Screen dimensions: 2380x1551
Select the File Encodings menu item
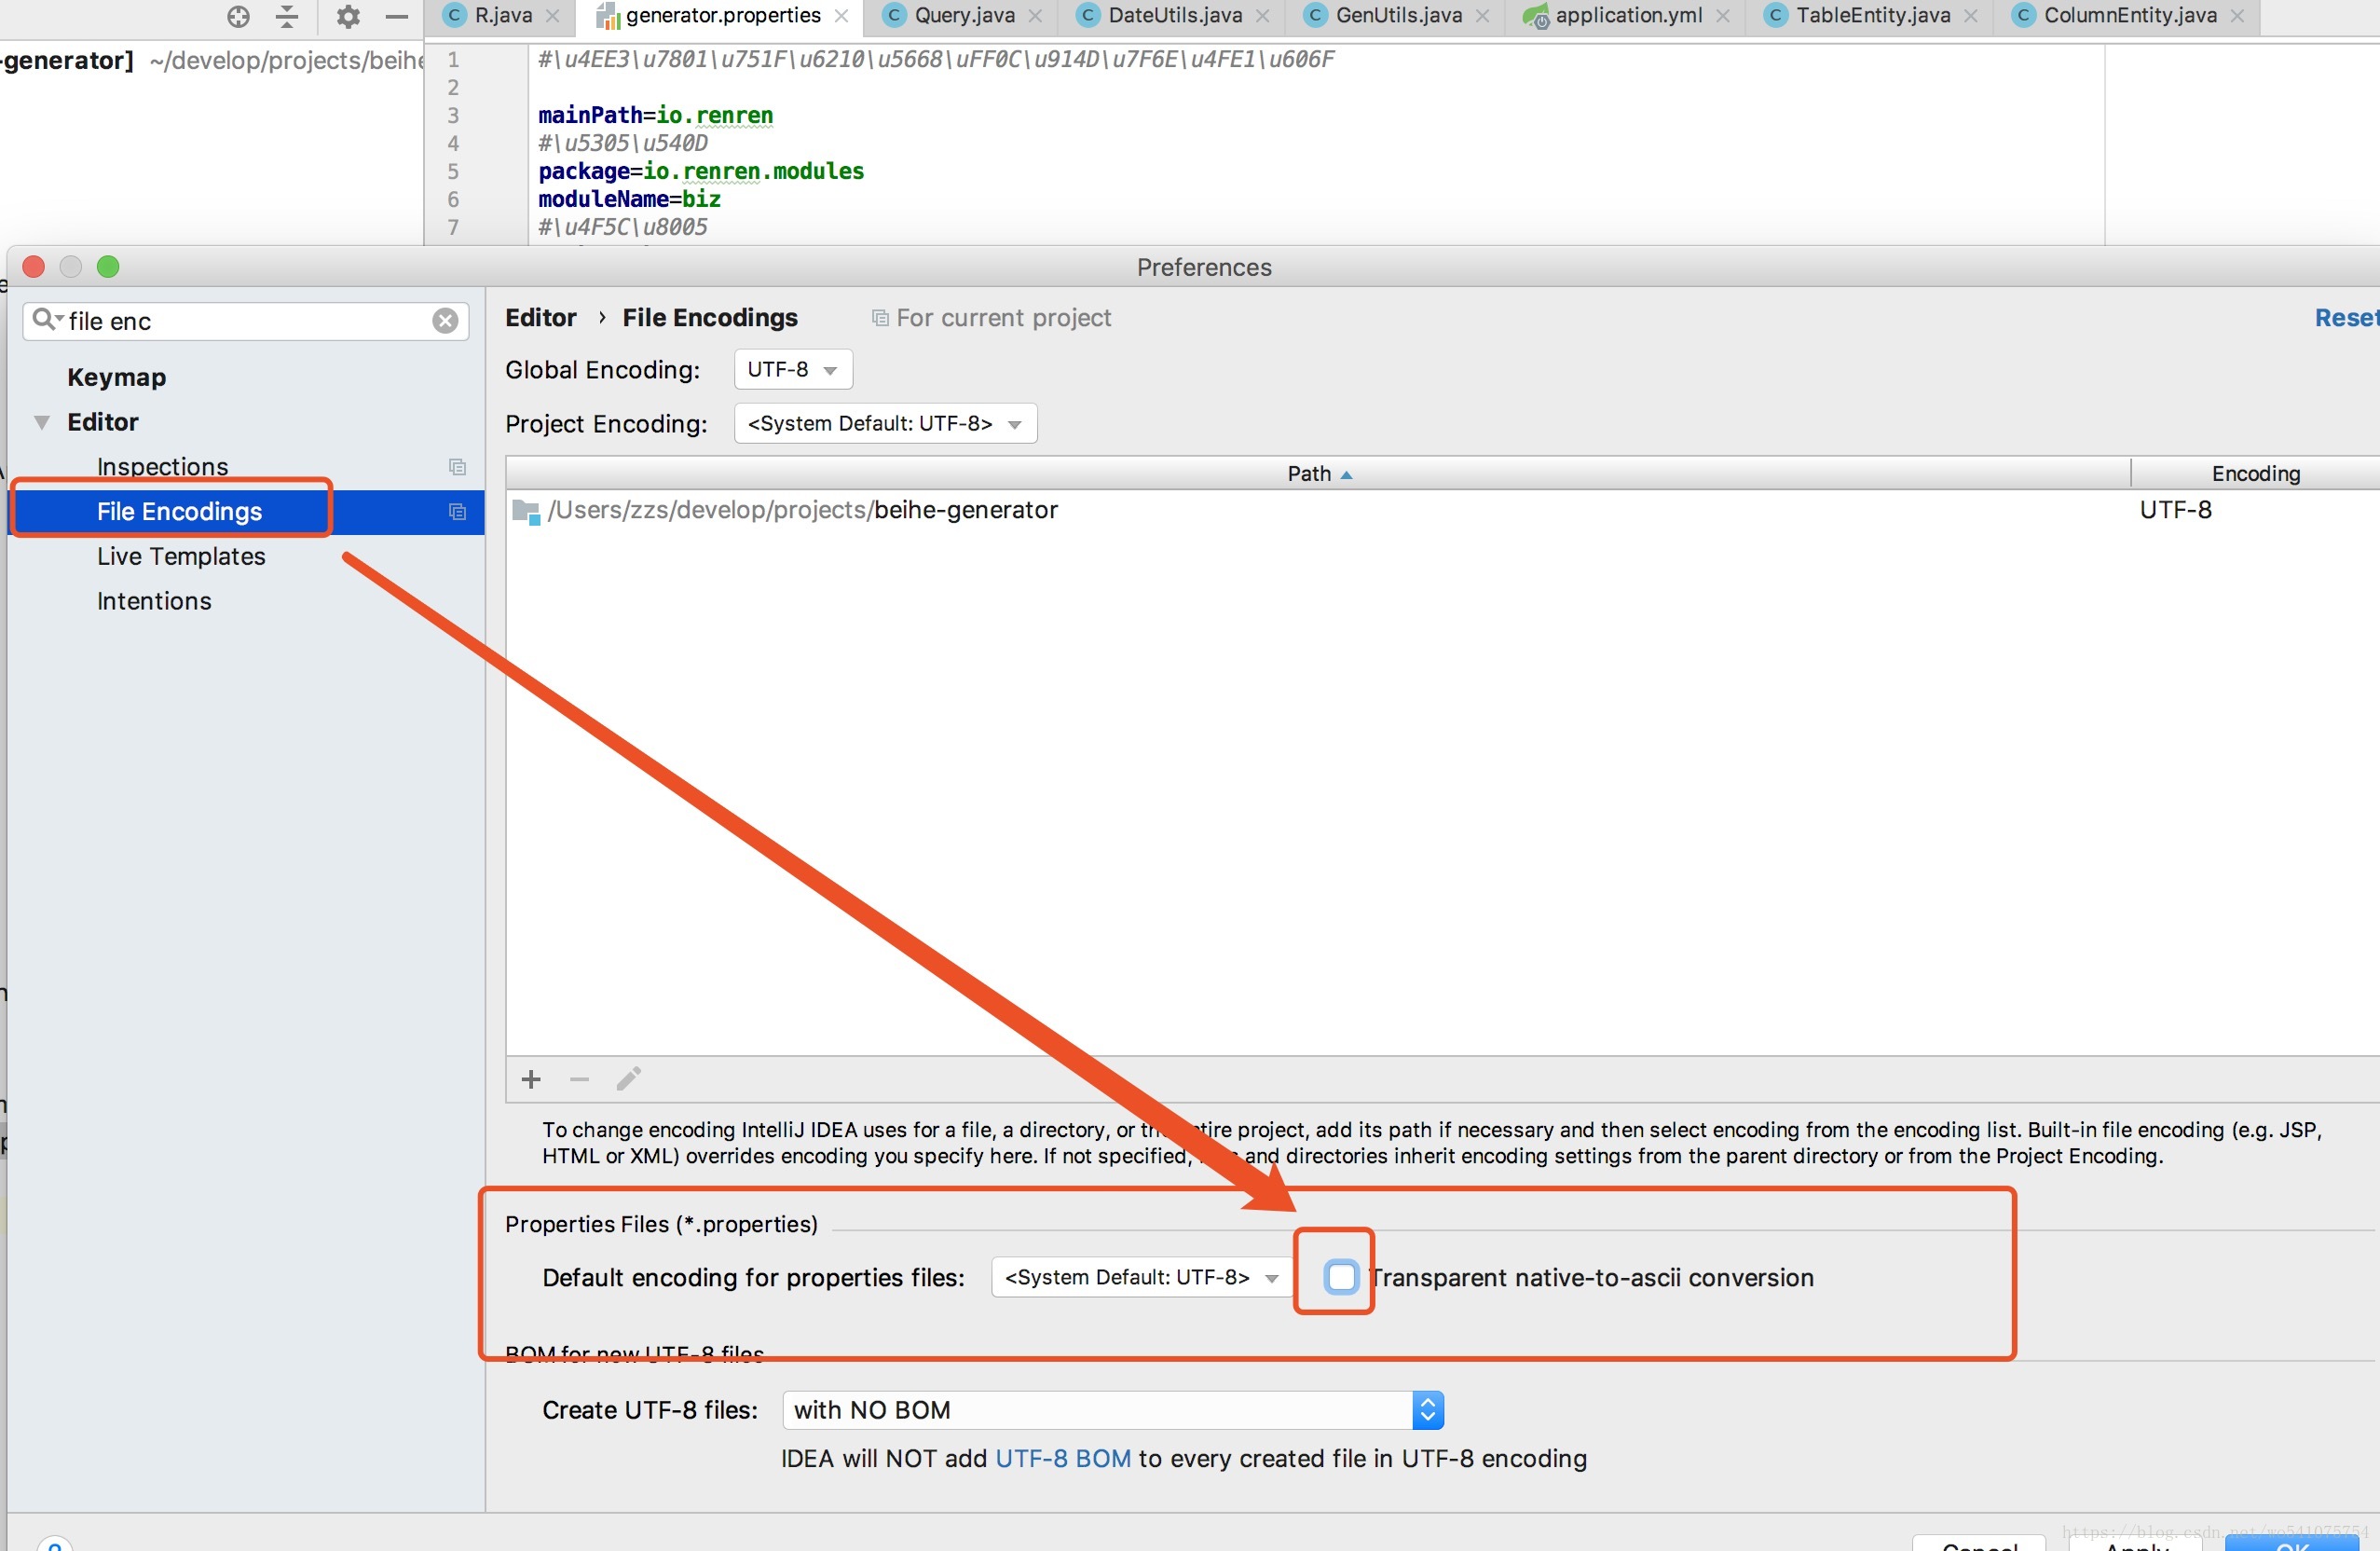pyautogui.click(x=181, y=510)
